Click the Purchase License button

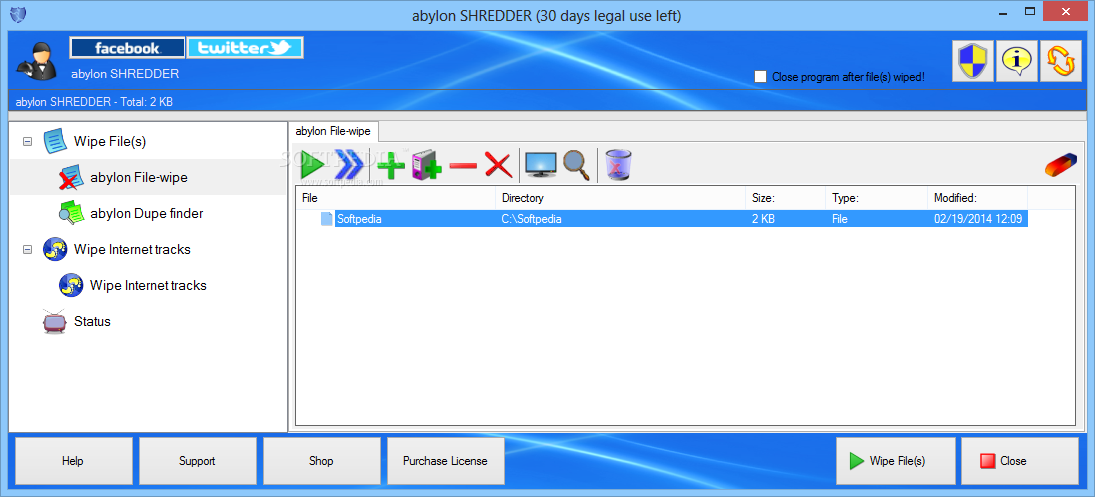[x=446, y=461]
